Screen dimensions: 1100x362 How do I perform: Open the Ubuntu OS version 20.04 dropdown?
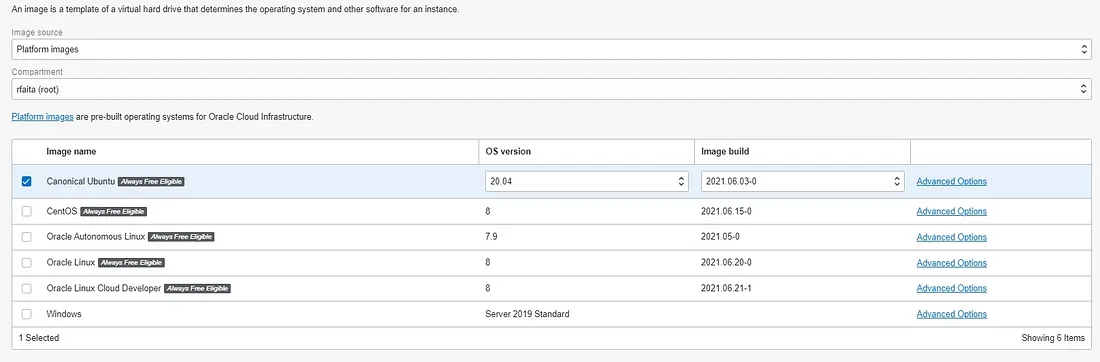click(x=587, y=182)
